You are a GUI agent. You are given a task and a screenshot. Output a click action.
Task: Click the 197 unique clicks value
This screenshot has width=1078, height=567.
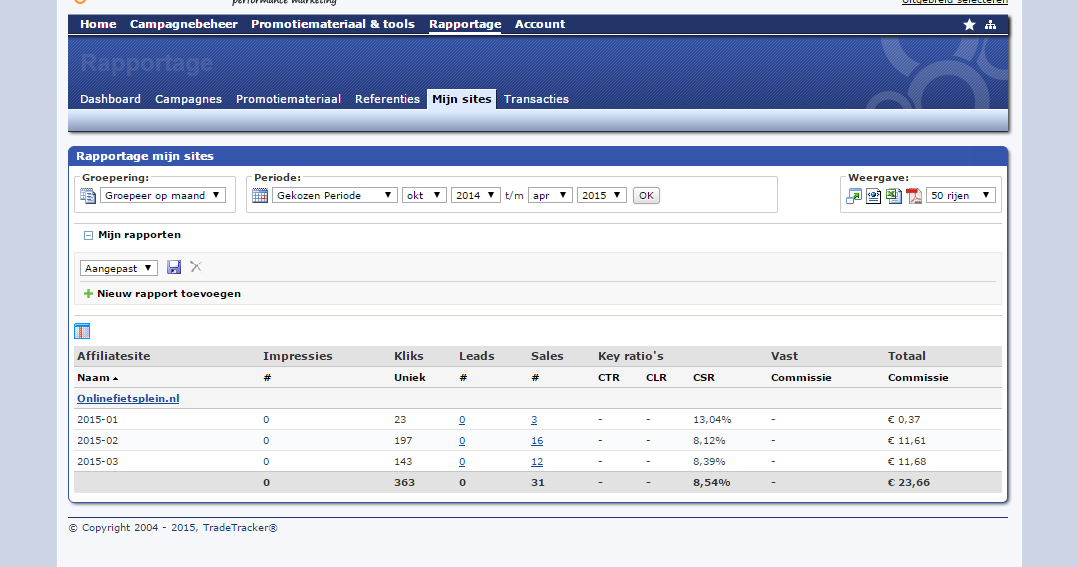[403, 441]
